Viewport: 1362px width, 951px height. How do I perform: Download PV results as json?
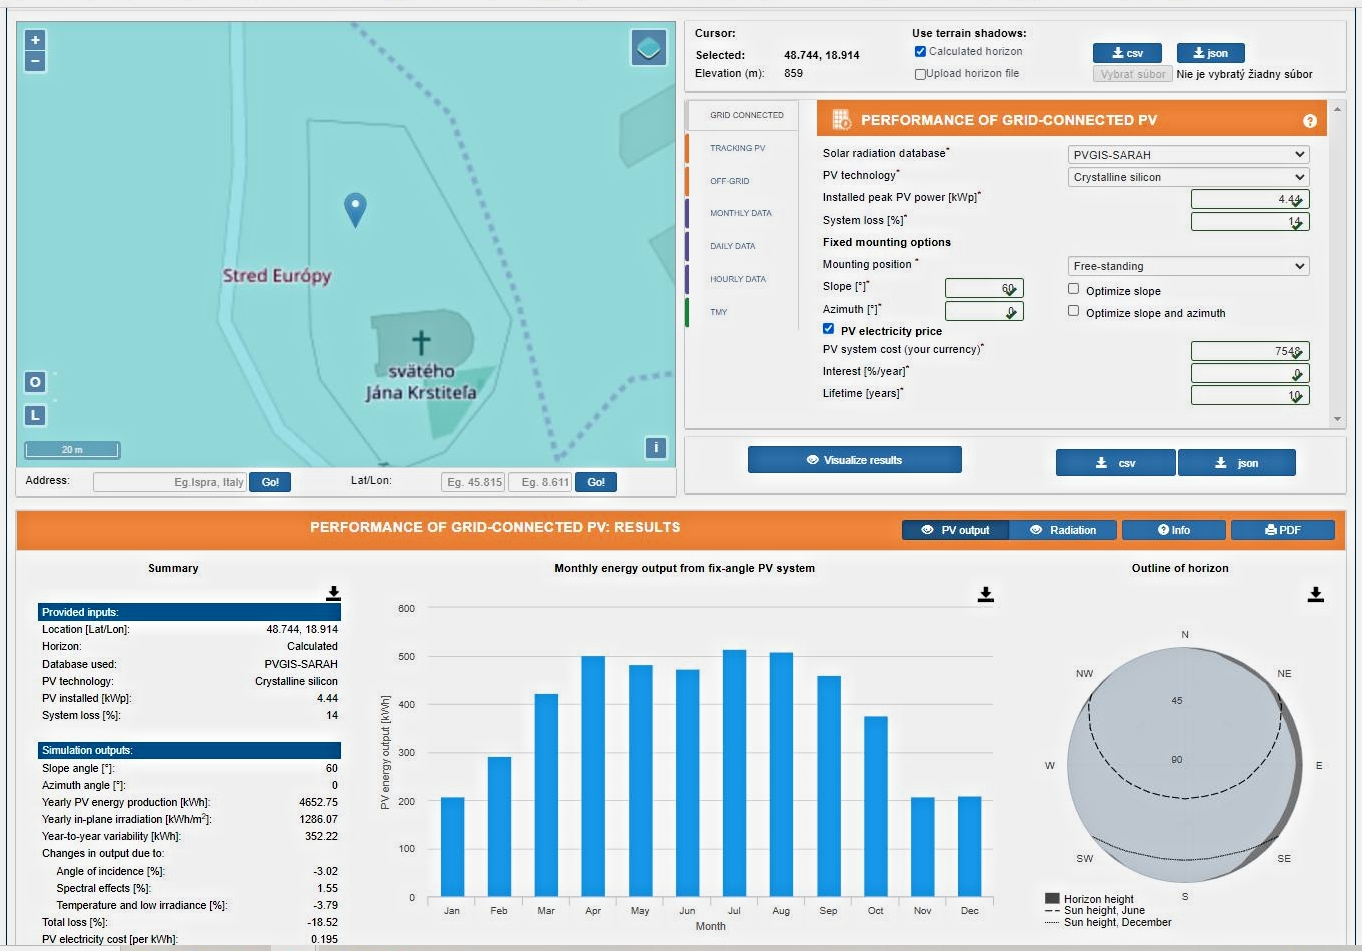pos(1237,463)
